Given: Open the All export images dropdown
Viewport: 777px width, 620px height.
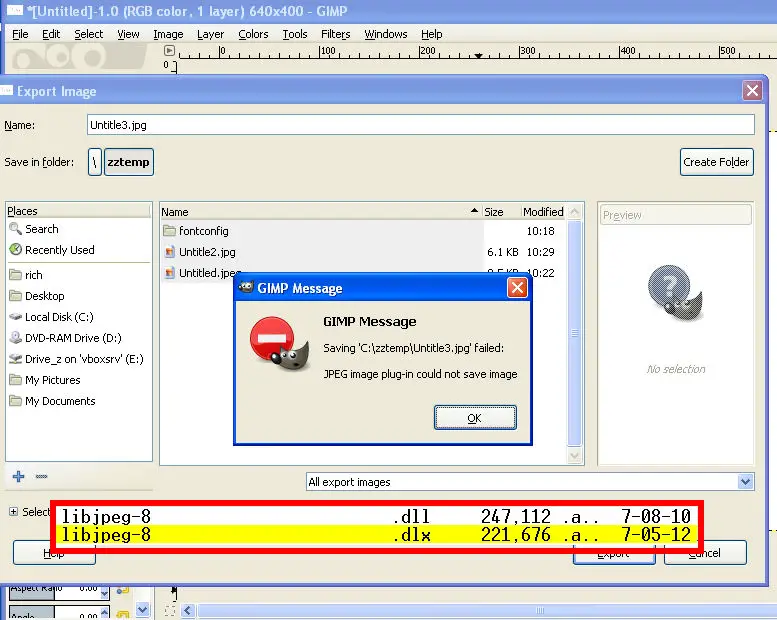Looking at the screenshot, I should pos(530,482).
